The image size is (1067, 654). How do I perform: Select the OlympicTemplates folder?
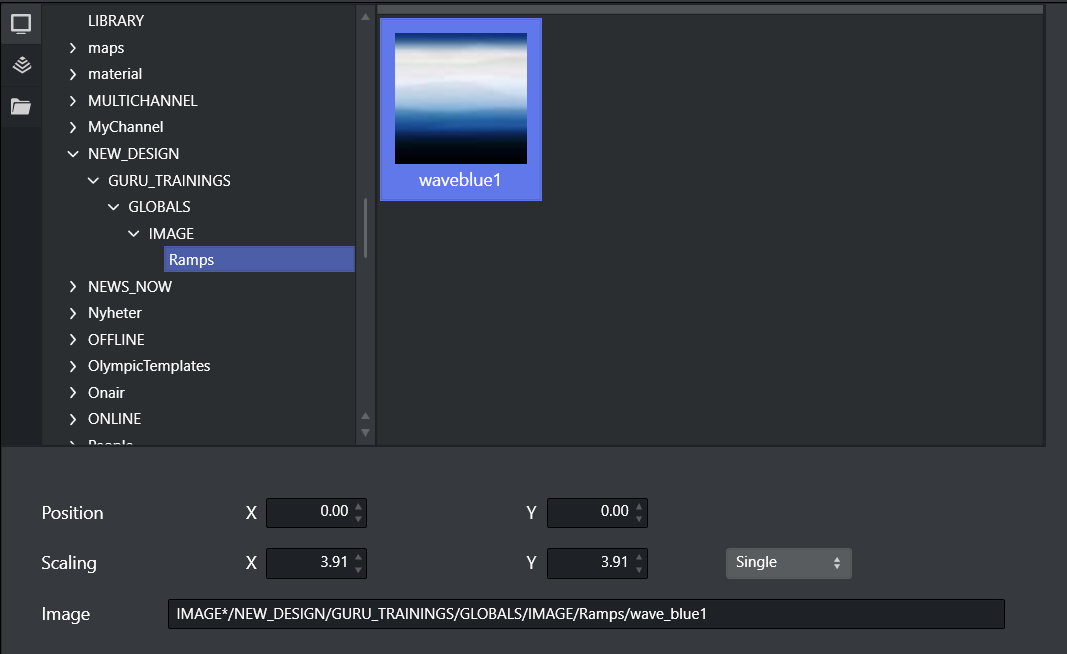tap(149, 366)
